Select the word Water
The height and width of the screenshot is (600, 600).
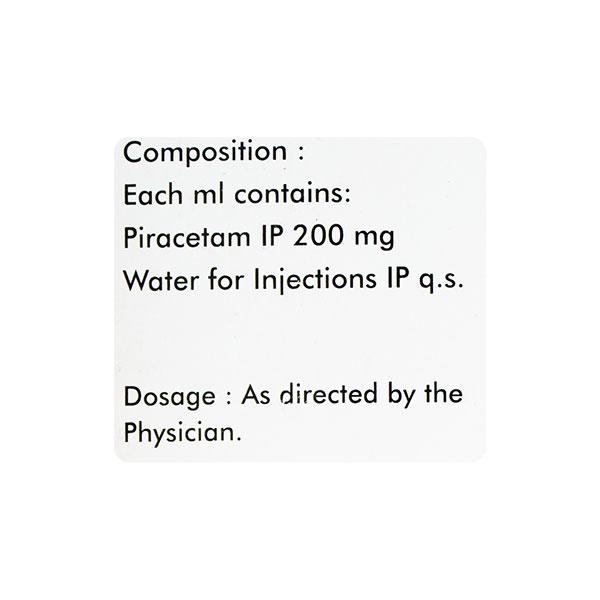[161, 280]
